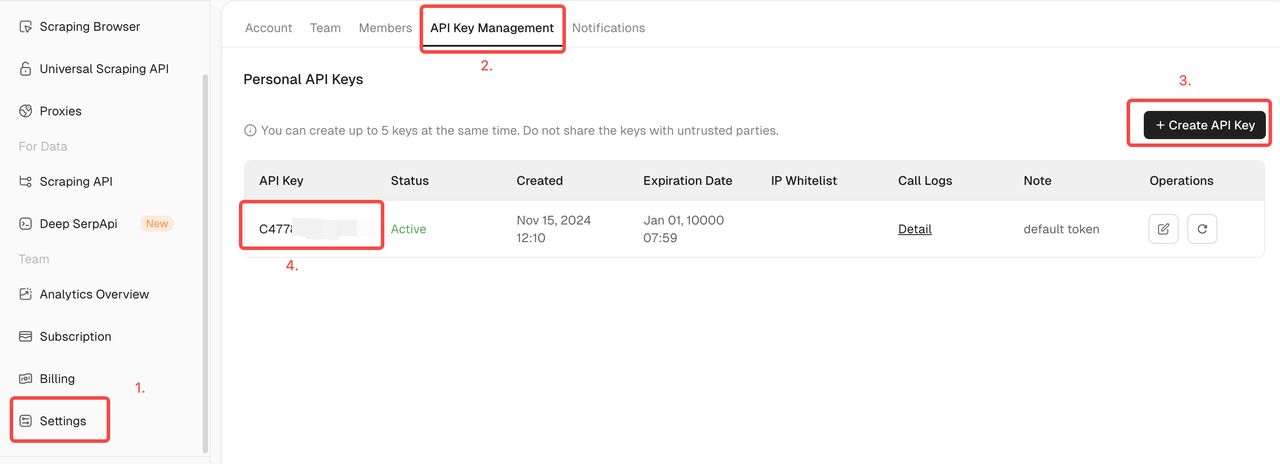Click the Status column header
The height and width of the screenshot is (464, 1280).
tap(410, 181)
